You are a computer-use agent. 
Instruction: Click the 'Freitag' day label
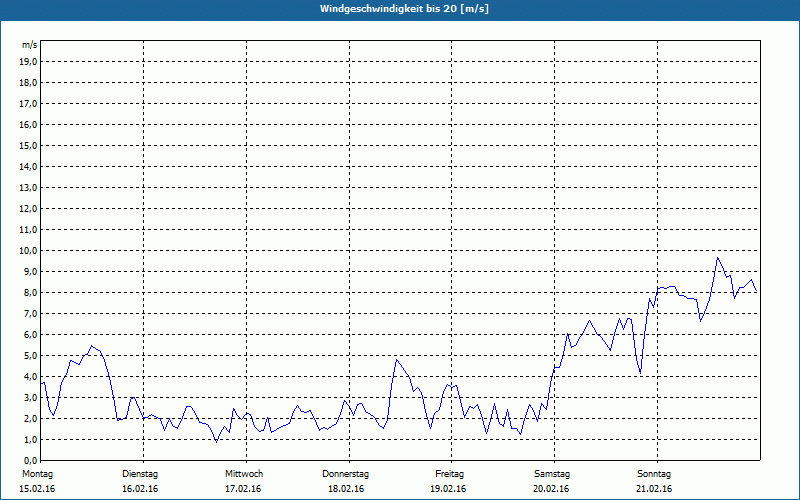[449, 474]
